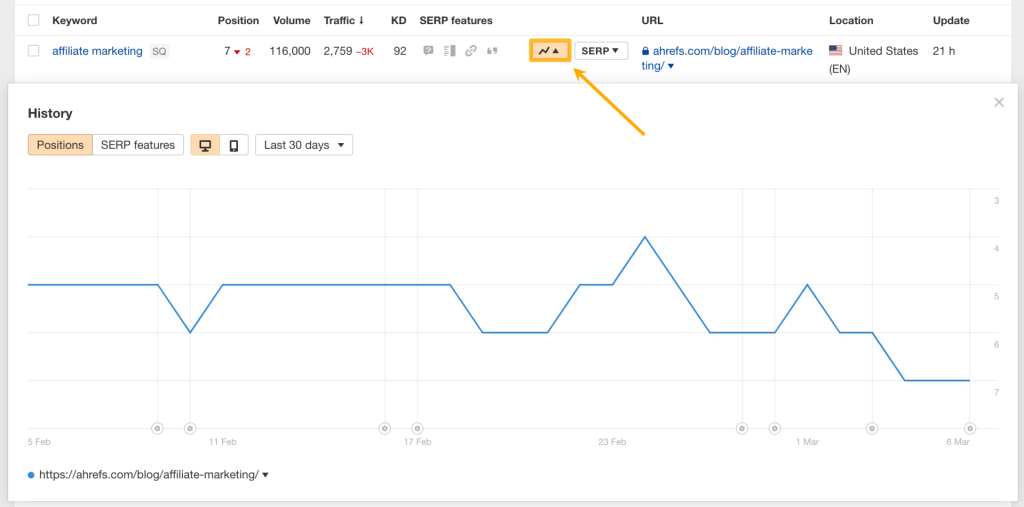Click the blue series dot in chart legend
The width and height of the screenshot is (1024, 507).
(x=31, y=475)
